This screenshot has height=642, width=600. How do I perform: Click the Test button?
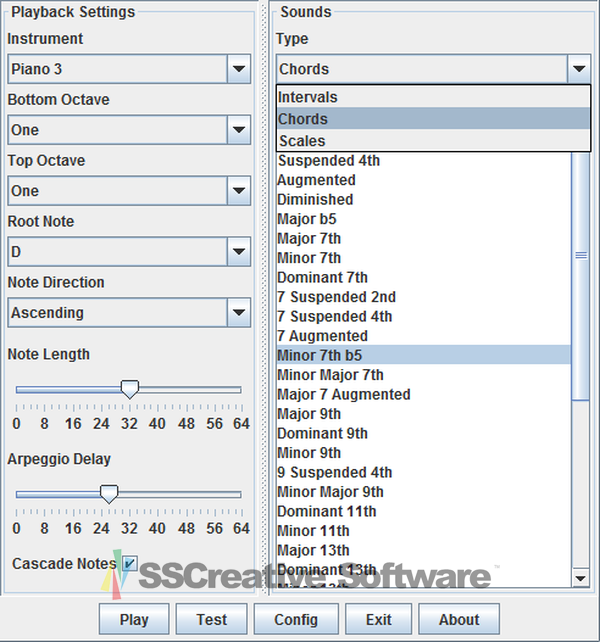click(x=211, y=619)
